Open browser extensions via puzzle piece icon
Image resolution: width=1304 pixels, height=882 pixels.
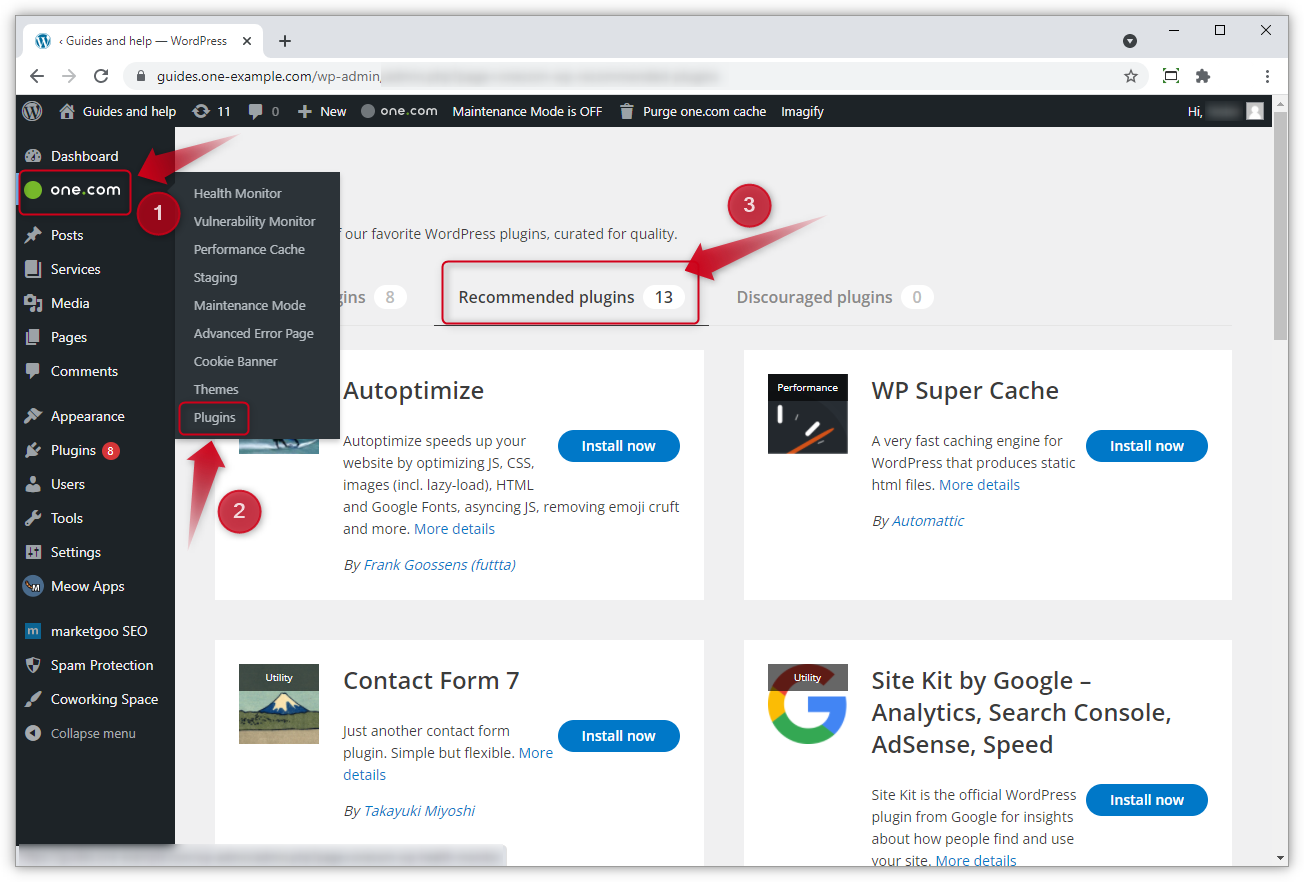[1202, 75]
